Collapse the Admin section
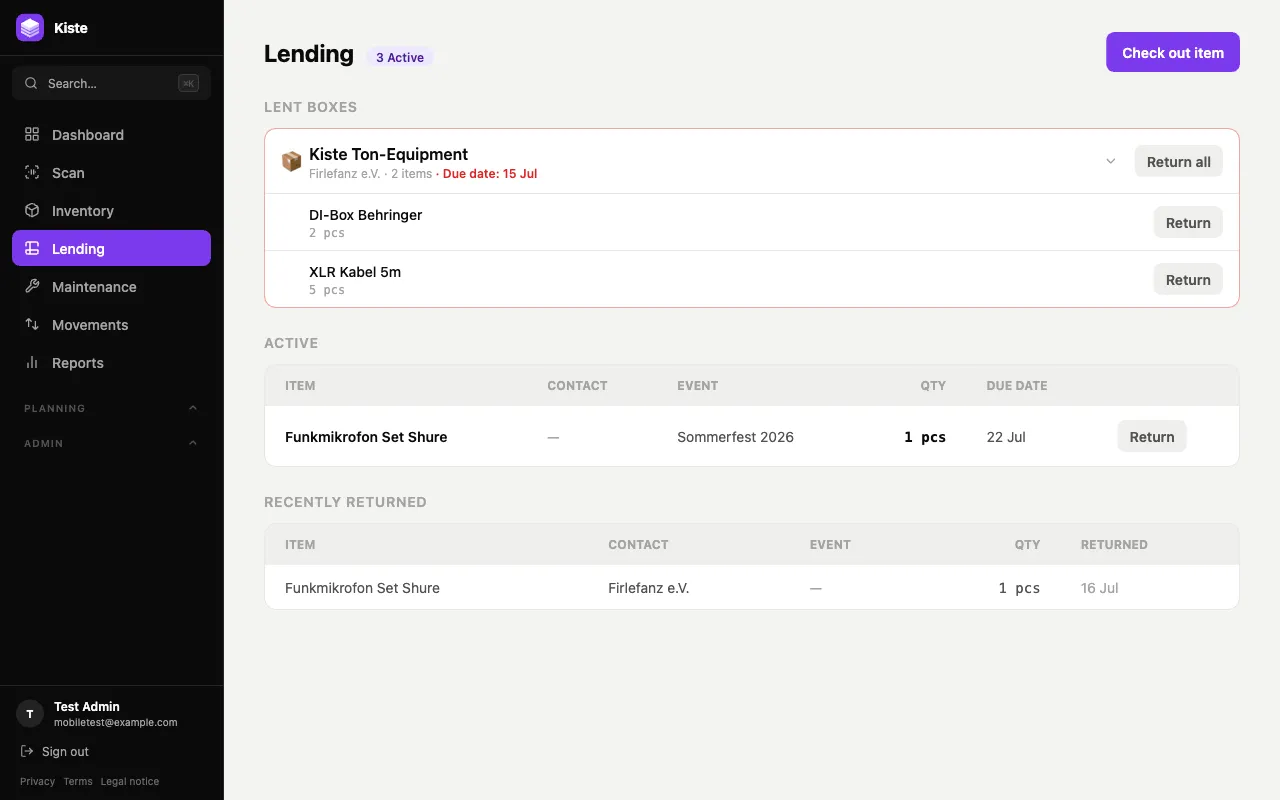The image size is (1280, 800). point(193,443)
